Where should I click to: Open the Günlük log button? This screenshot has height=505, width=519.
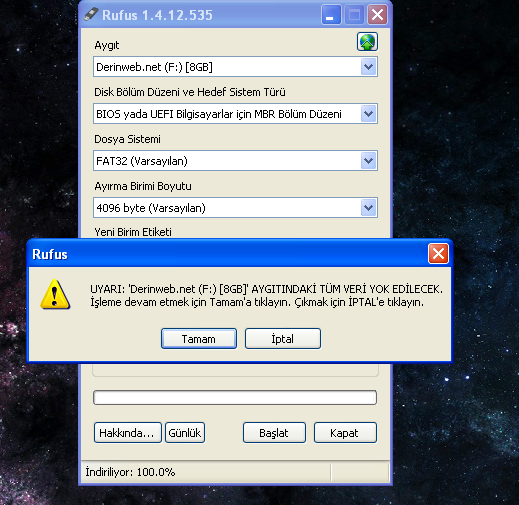tap(185, 433)
